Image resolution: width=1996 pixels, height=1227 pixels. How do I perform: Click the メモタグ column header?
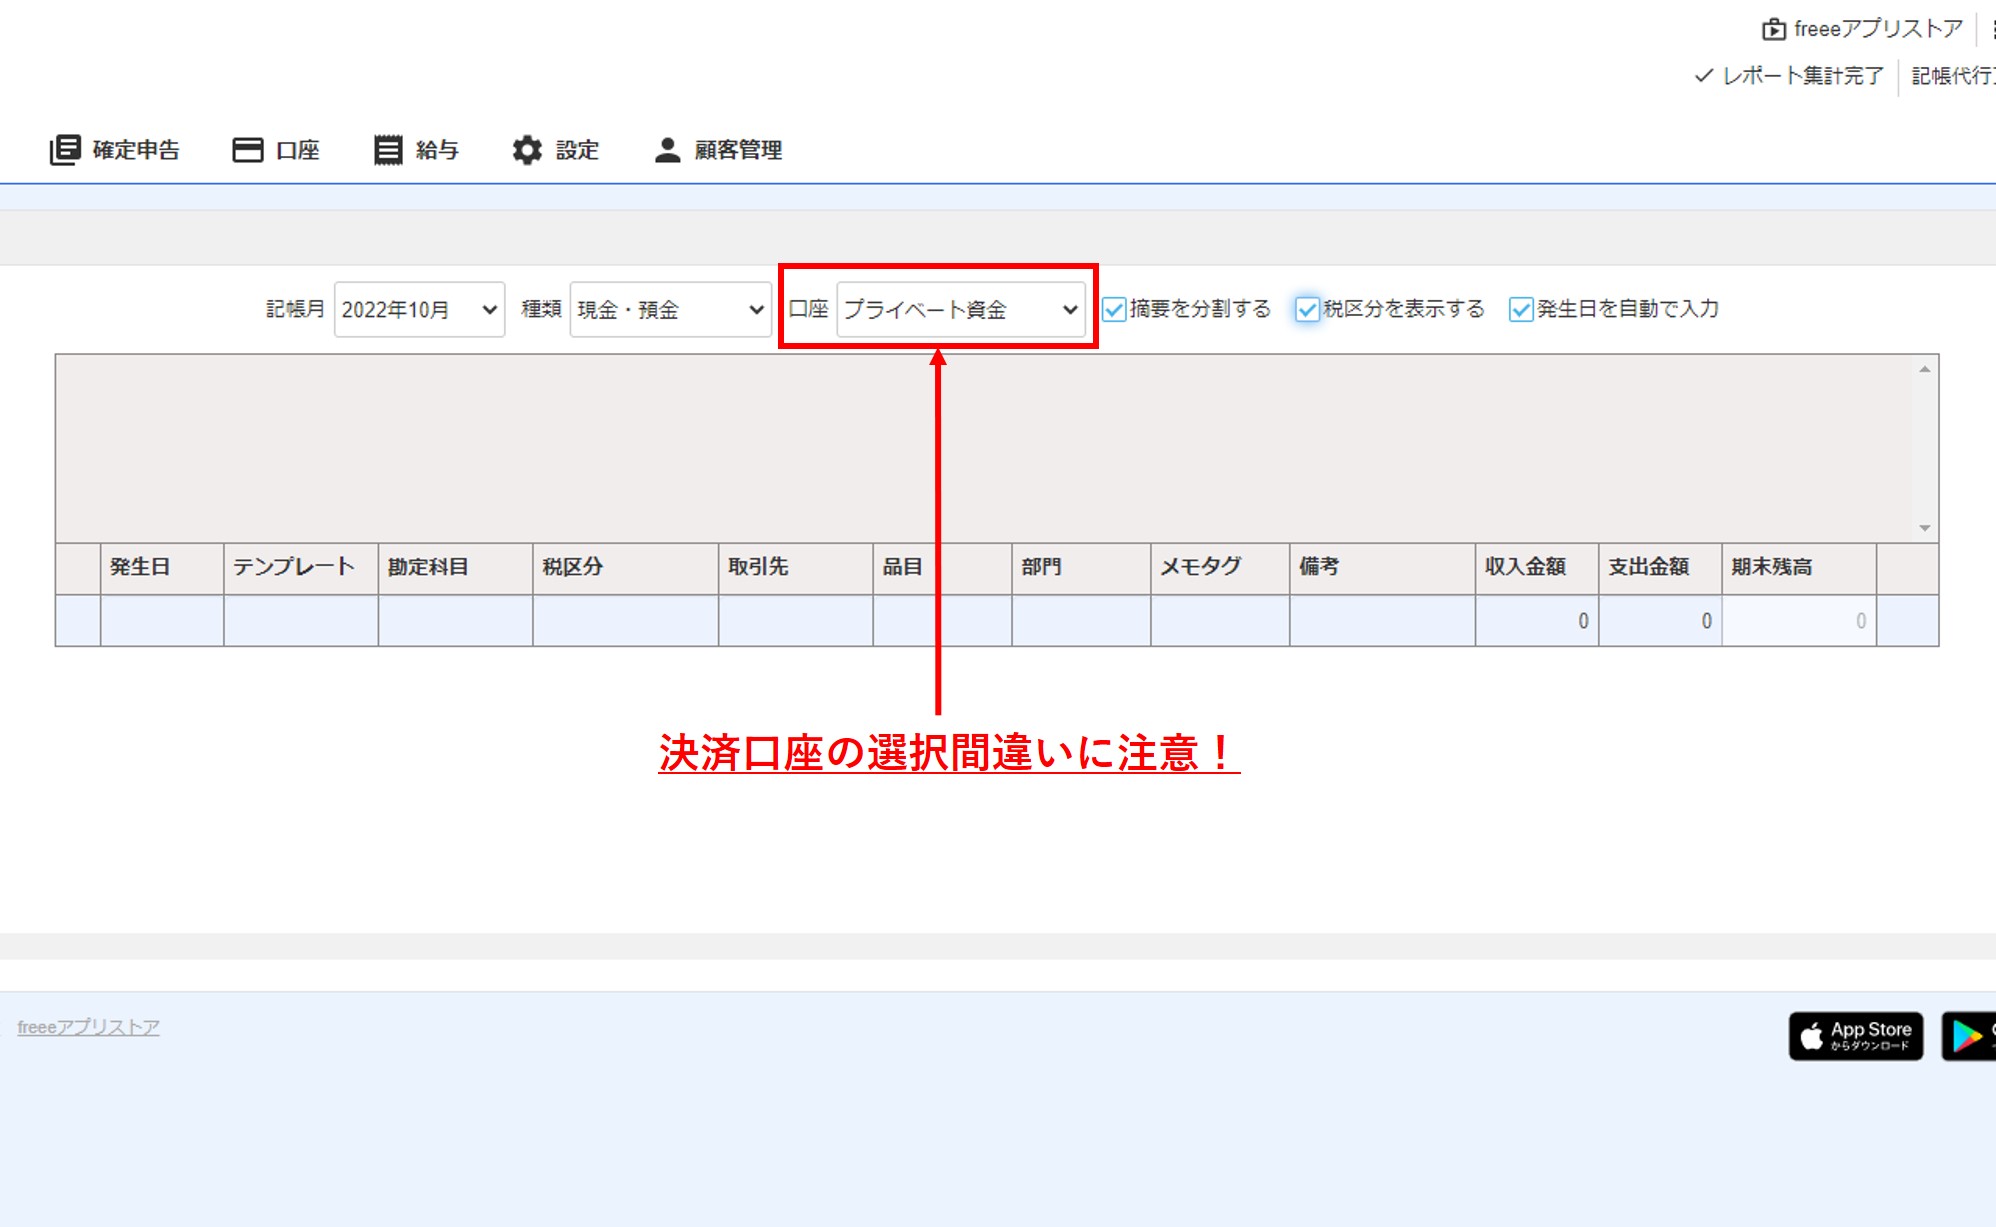click(x=1220, y=568)
